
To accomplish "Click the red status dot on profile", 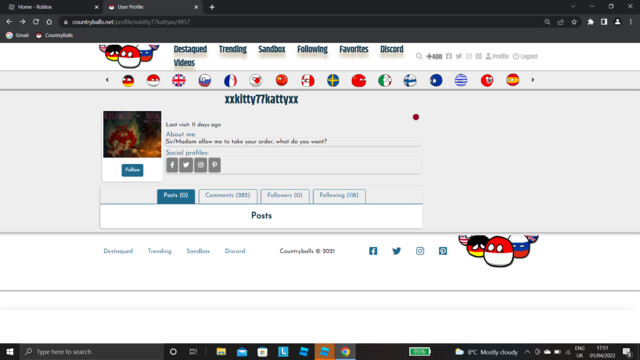I will [x=416, y=117].
